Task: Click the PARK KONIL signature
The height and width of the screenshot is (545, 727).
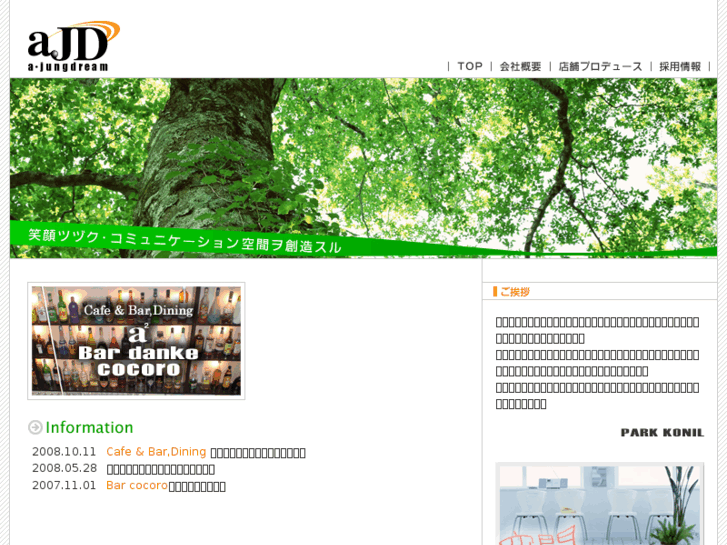Action: pyautogui.click(x=662, y=433)
